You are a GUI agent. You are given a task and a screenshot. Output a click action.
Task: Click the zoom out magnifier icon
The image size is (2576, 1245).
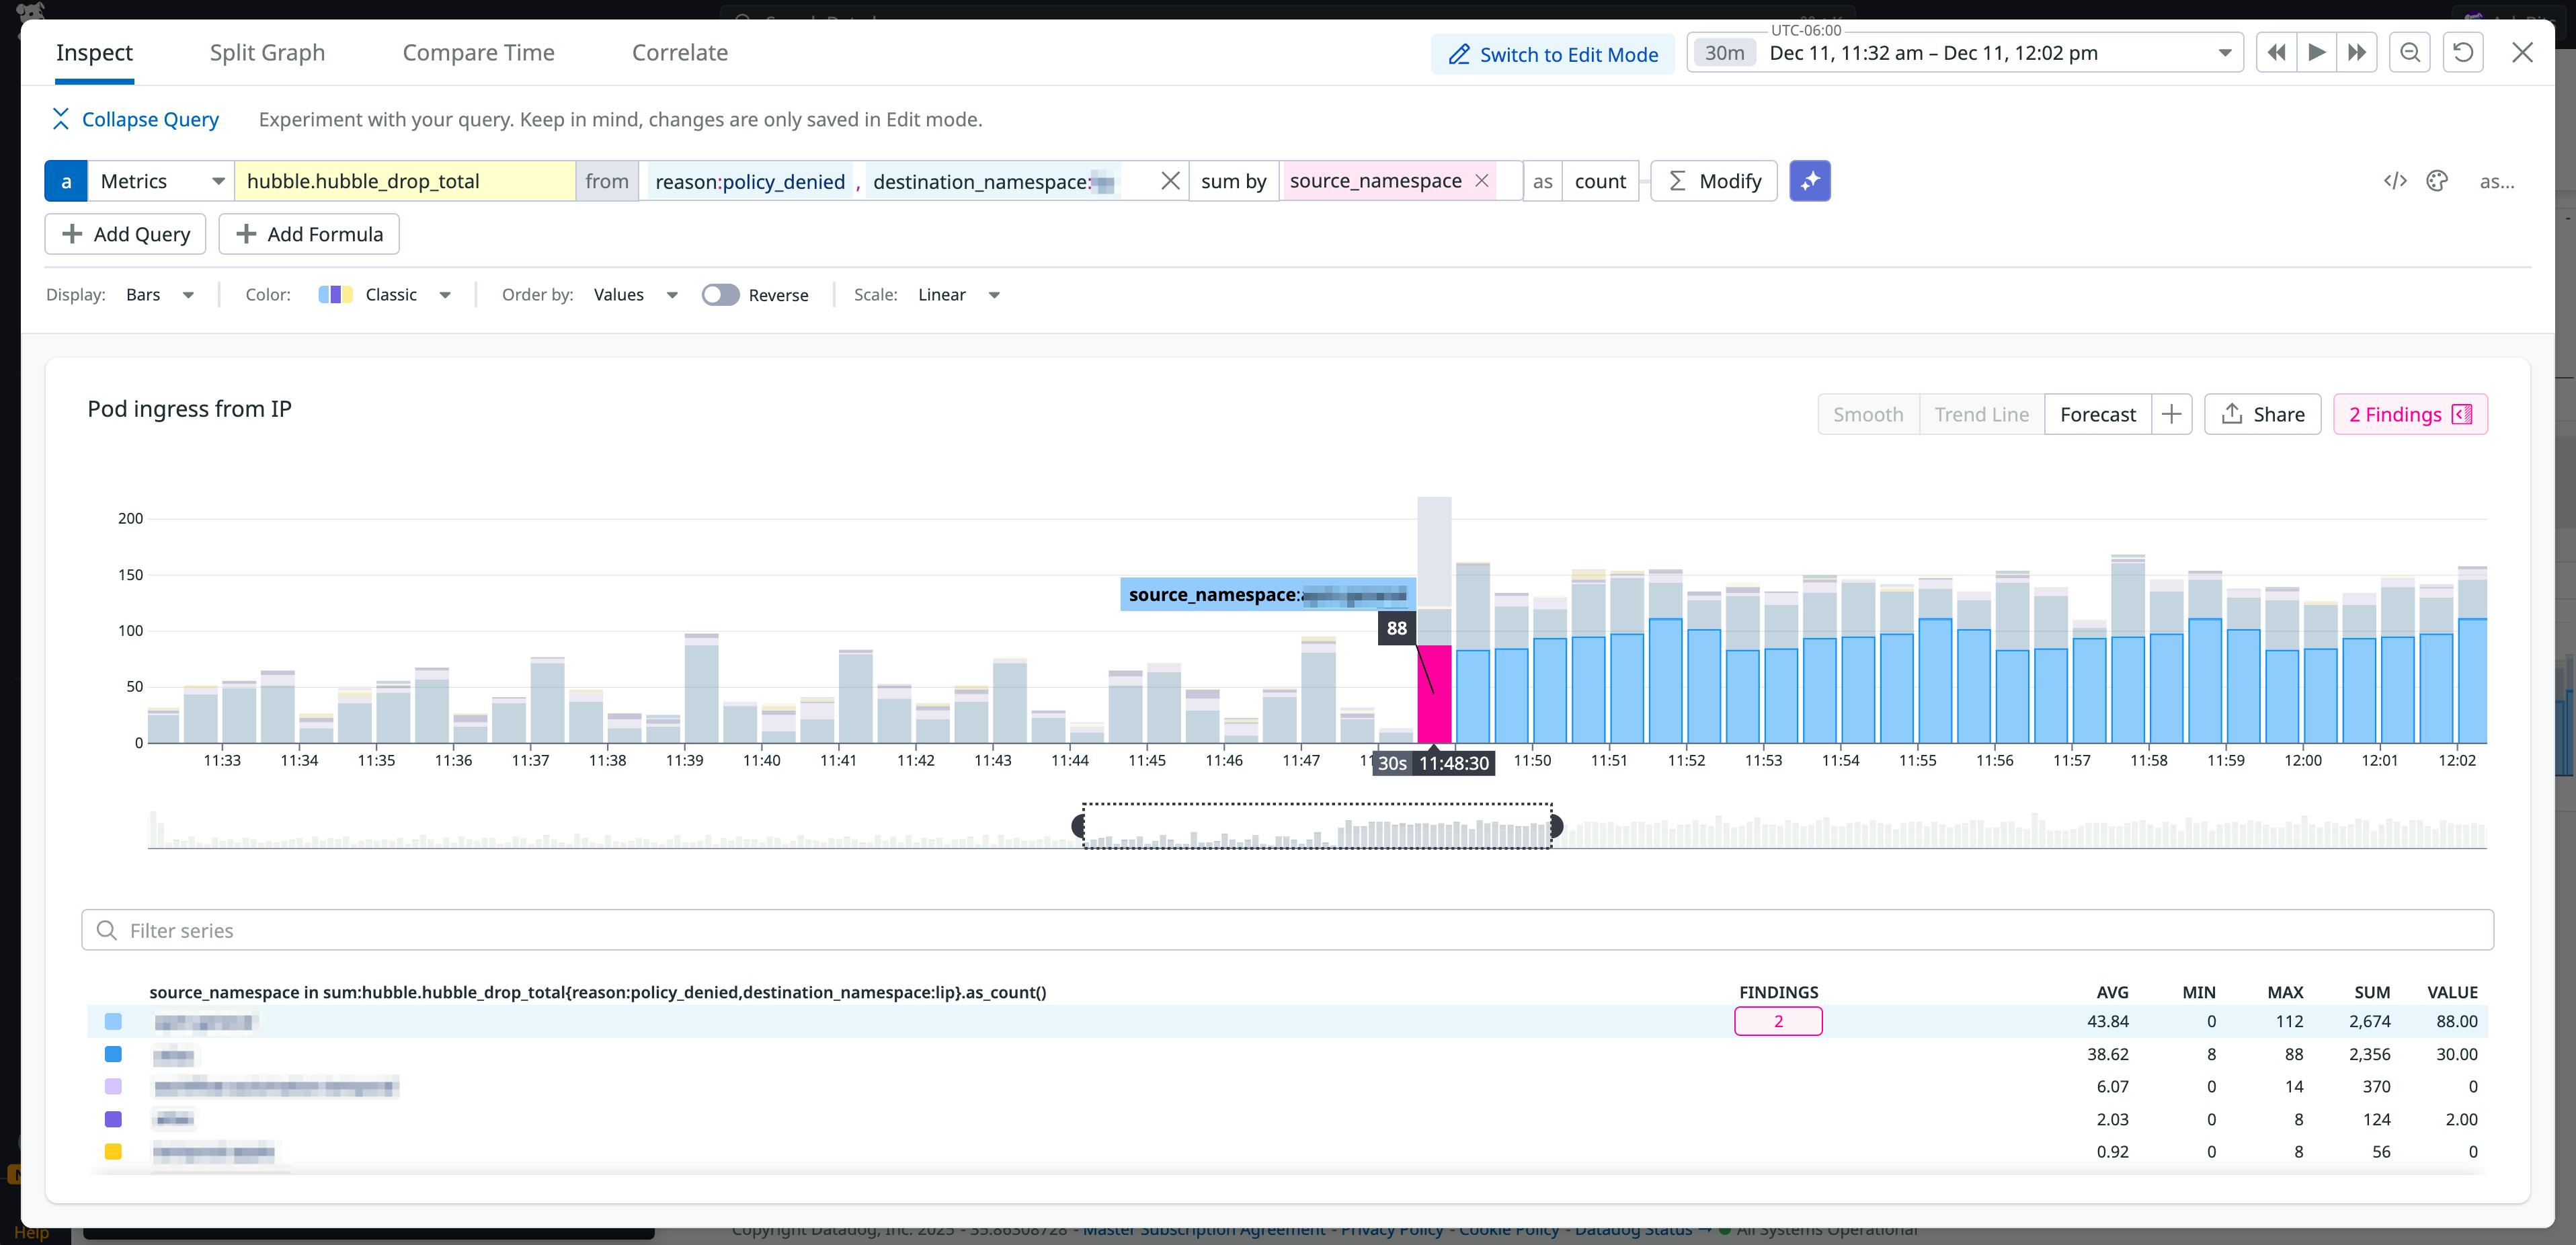pos(2410,52)
